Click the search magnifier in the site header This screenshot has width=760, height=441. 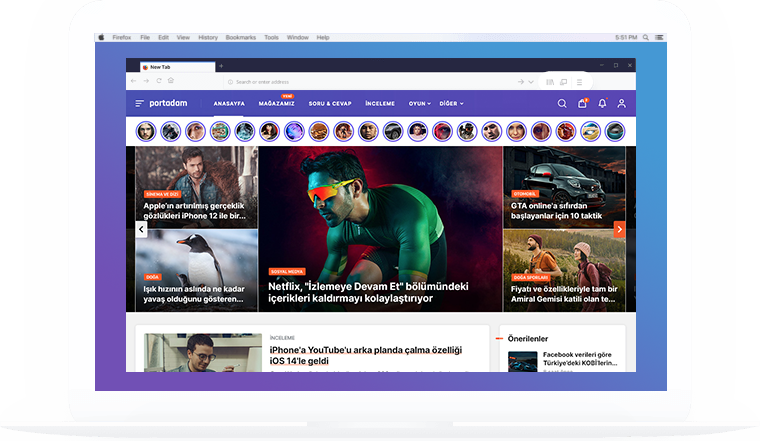tap(562, 104)
